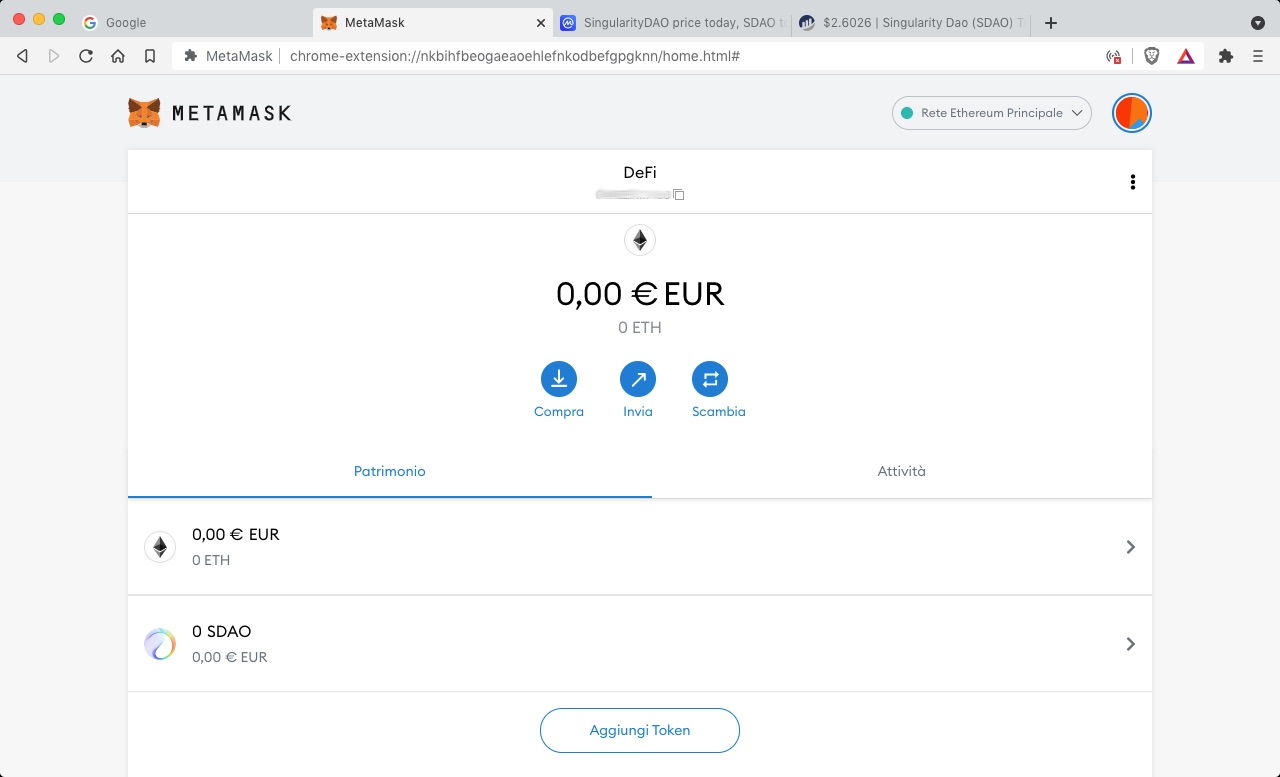Open a new browser tab
The image size is (1280, 777).
(1051, 22)
